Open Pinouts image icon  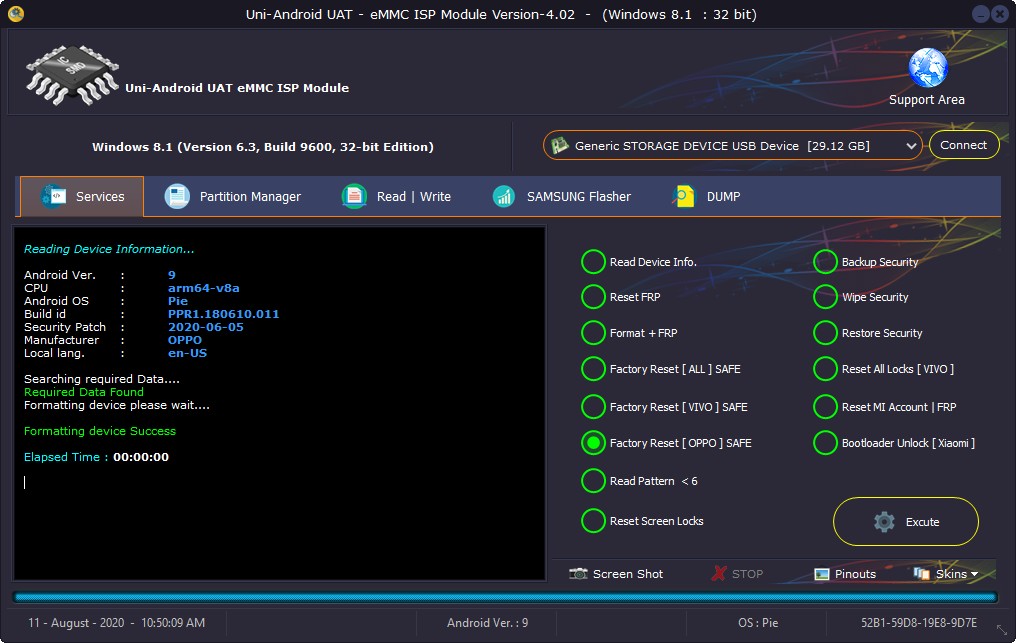tap(821, 574)
